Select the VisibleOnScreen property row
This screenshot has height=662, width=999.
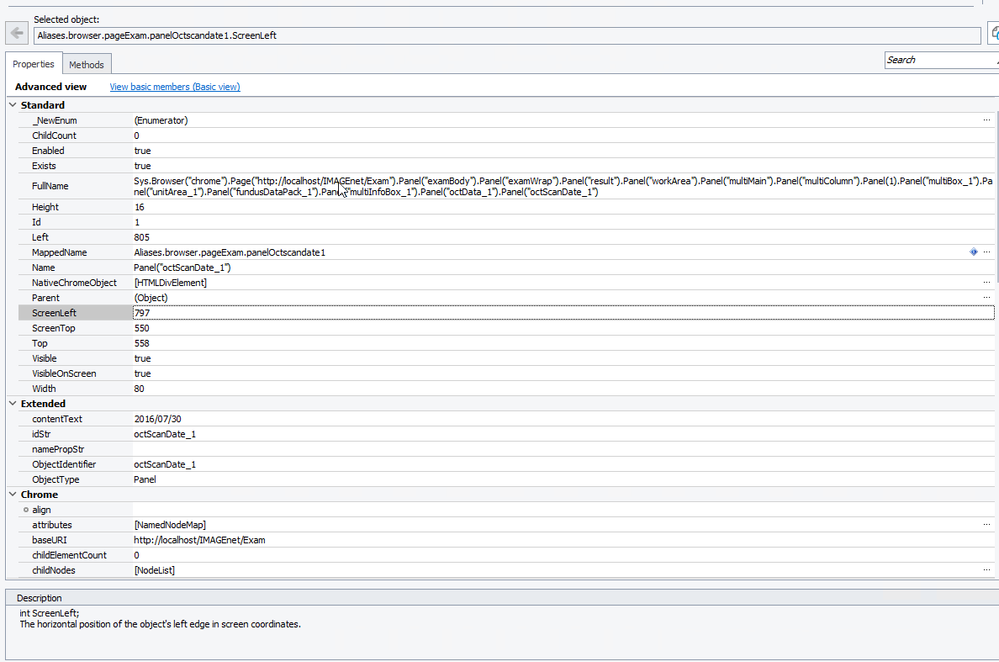(x=64, y=374)
